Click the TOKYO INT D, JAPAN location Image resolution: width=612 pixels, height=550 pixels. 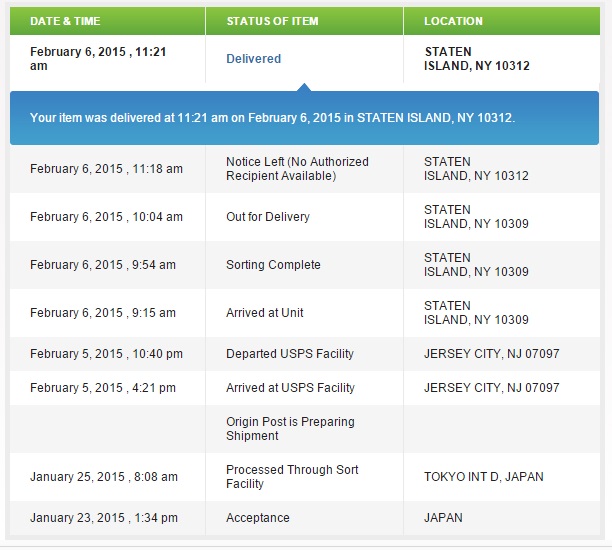(484, 477)
